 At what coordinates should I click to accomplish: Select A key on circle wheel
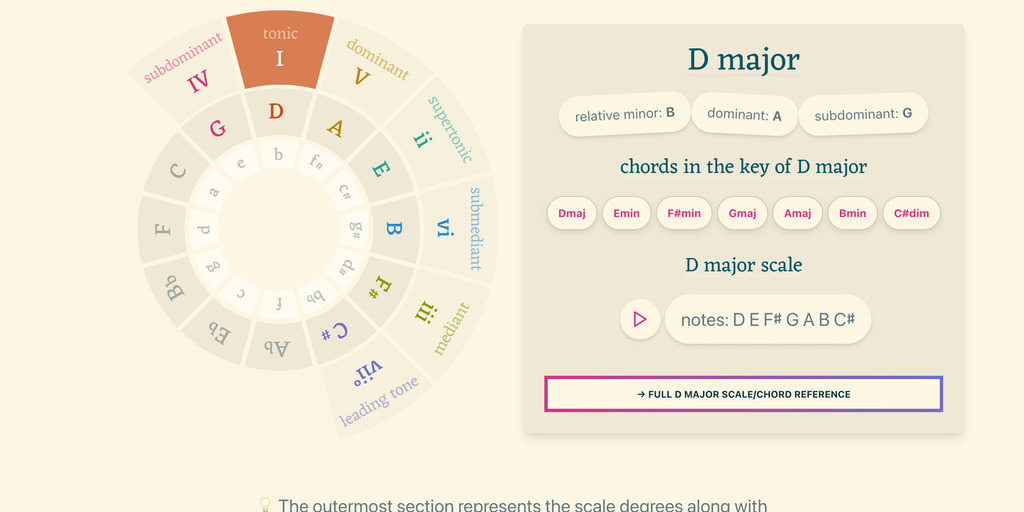coord(335,128)
